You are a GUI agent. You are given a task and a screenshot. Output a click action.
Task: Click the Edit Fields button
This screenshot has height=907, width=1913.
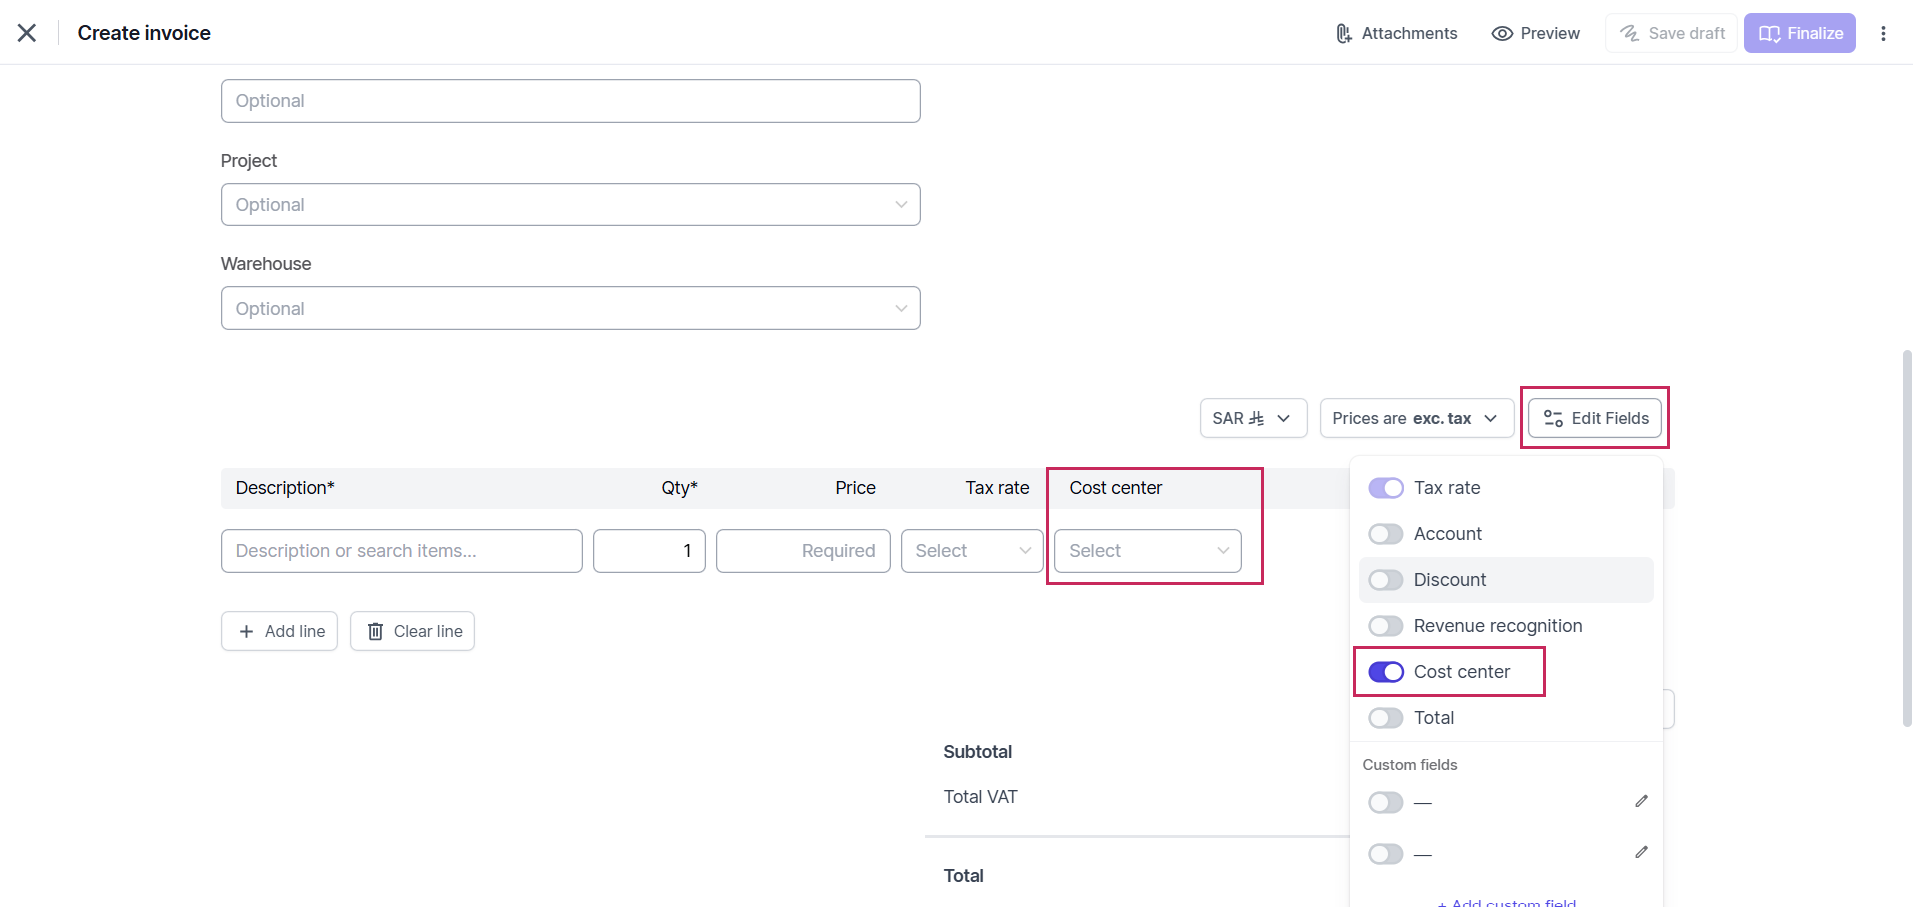point(1595,418)
